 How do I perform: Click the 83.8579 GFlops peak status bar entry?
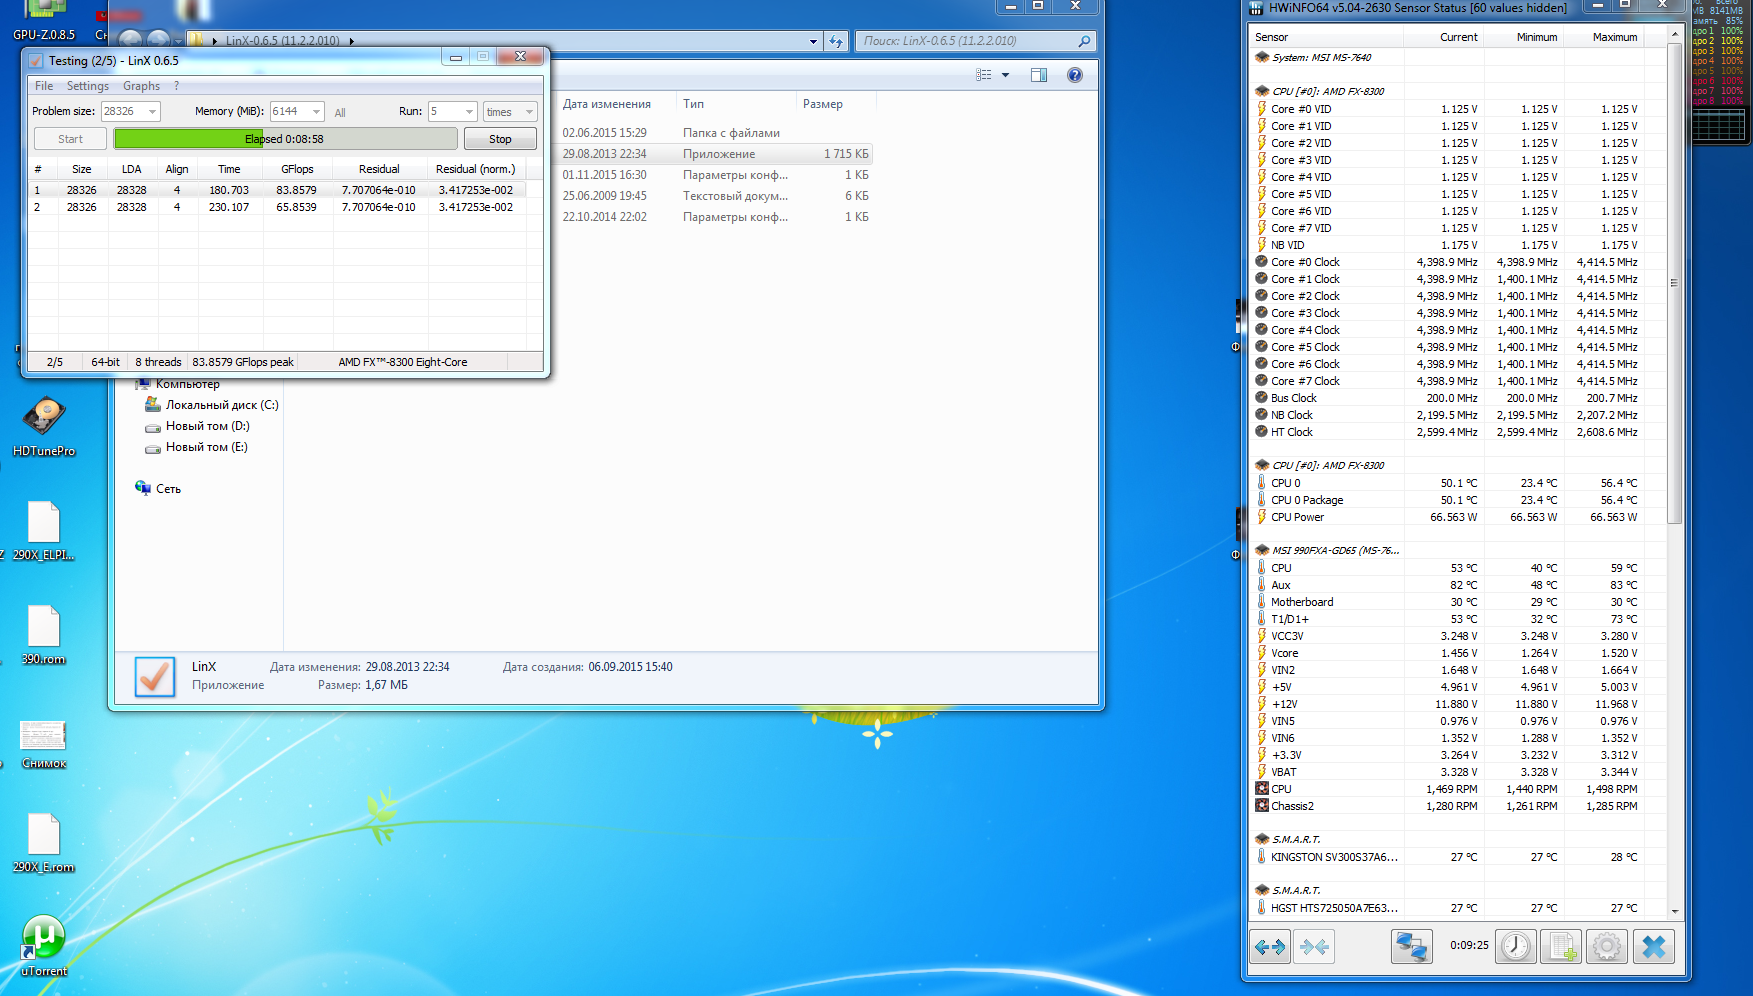(x=243, y=362)
